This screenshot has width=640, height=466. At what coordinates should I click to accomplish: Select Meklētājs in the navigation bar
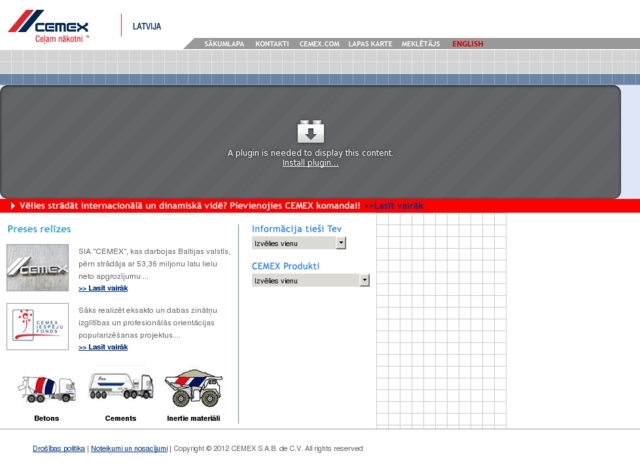(x=421, y=44)
